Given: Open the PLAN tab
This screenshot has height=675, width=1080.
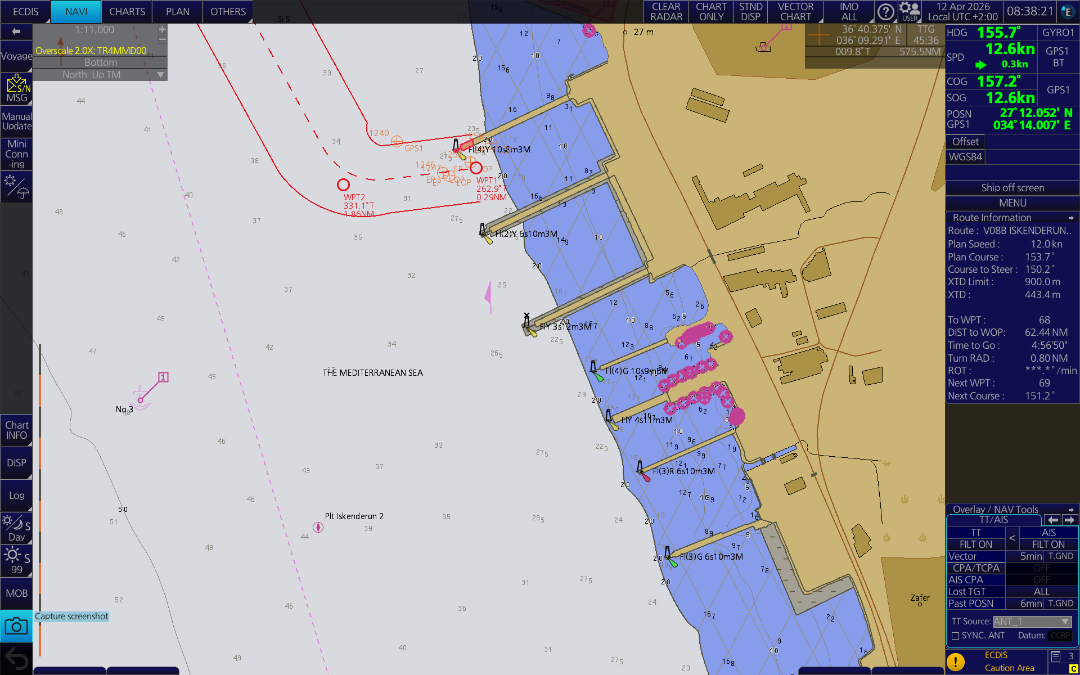Looking at the screenshot, I should 177,12.
